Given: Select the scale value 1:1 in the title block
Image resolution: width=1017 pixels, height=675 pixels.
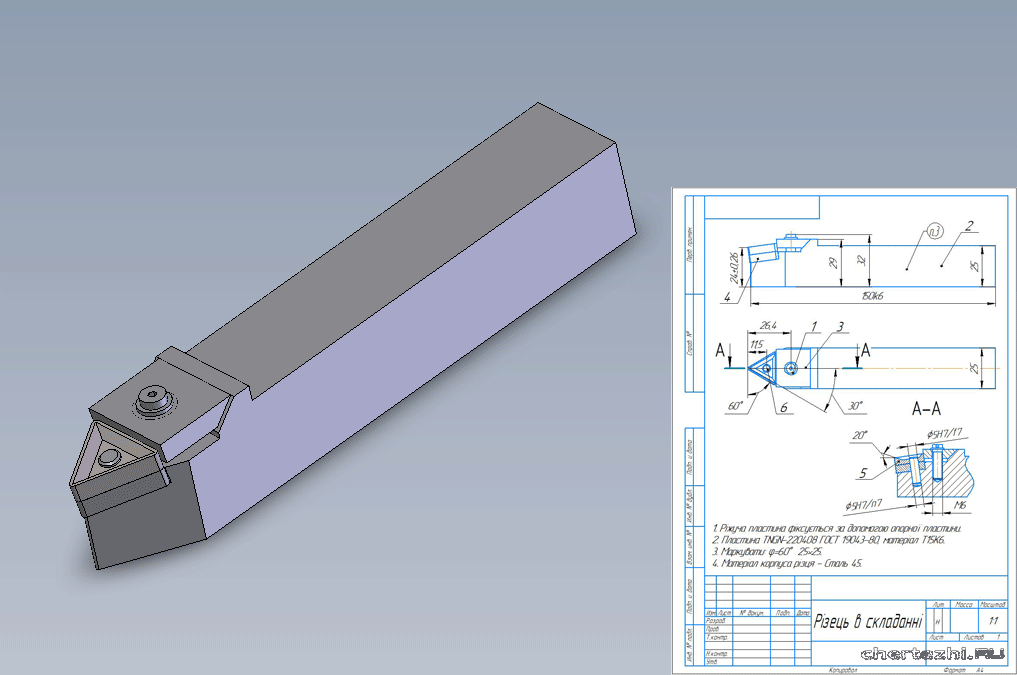Looking at the screenshot, I should 993,621.
